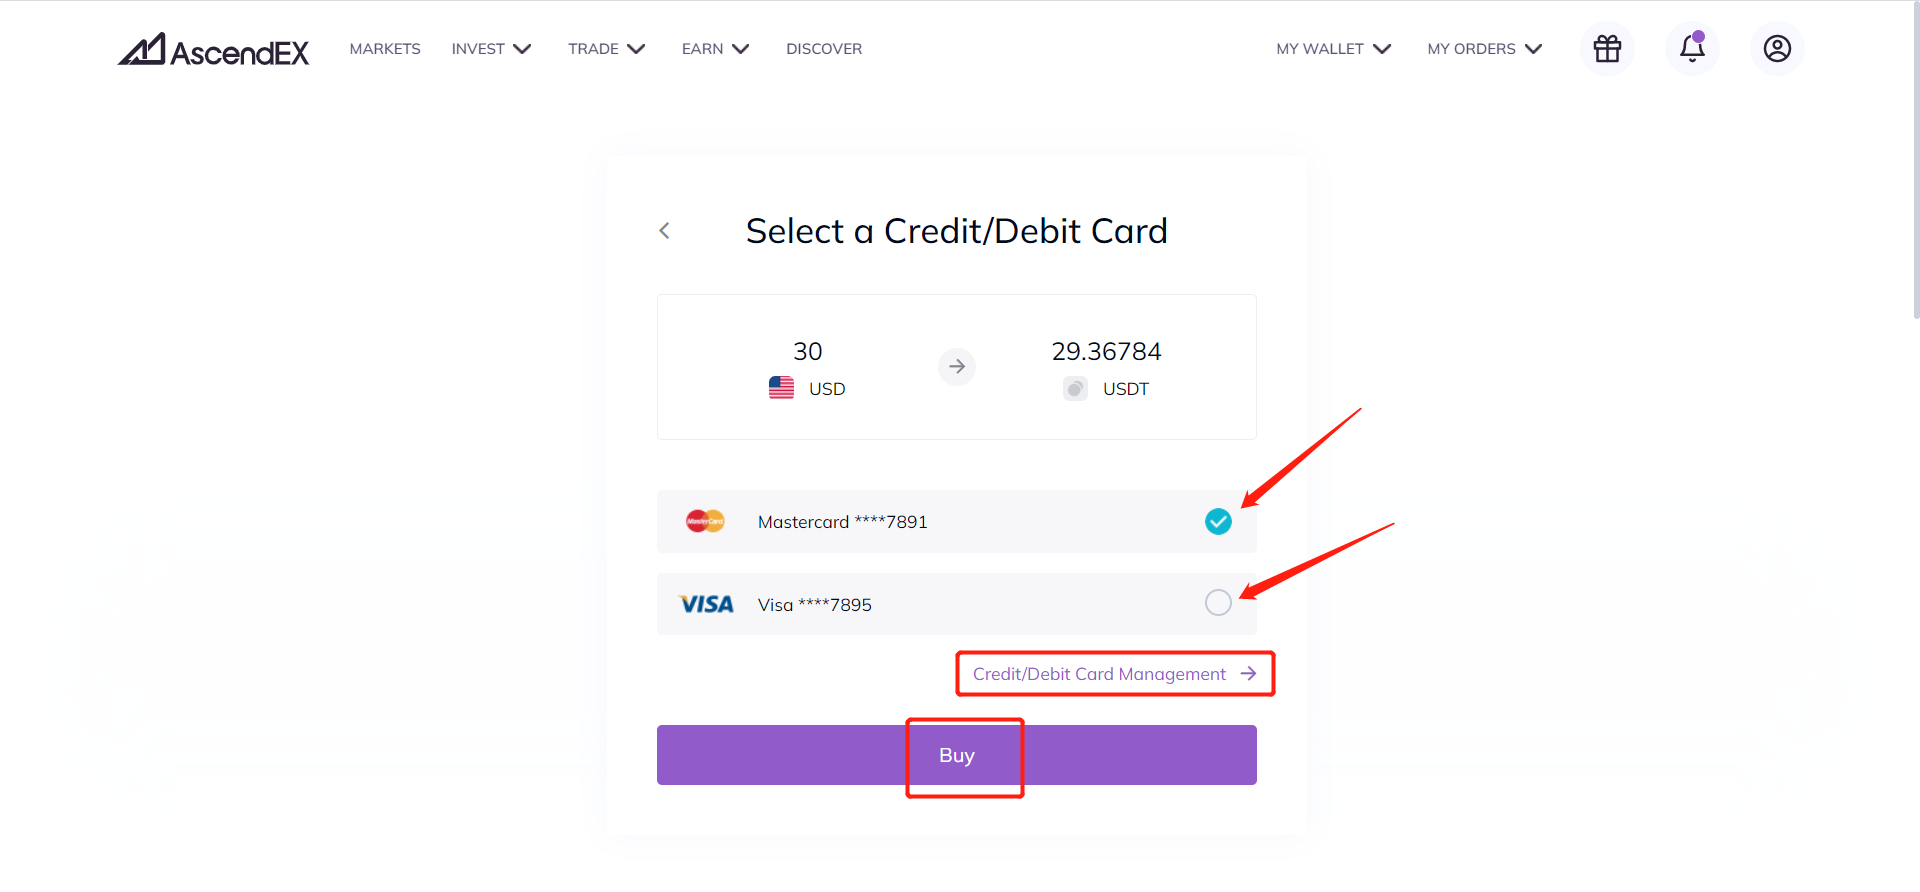Expand the TRADE dropdown menu
This screenshot has height=892, width=1920.
point(607,49)
